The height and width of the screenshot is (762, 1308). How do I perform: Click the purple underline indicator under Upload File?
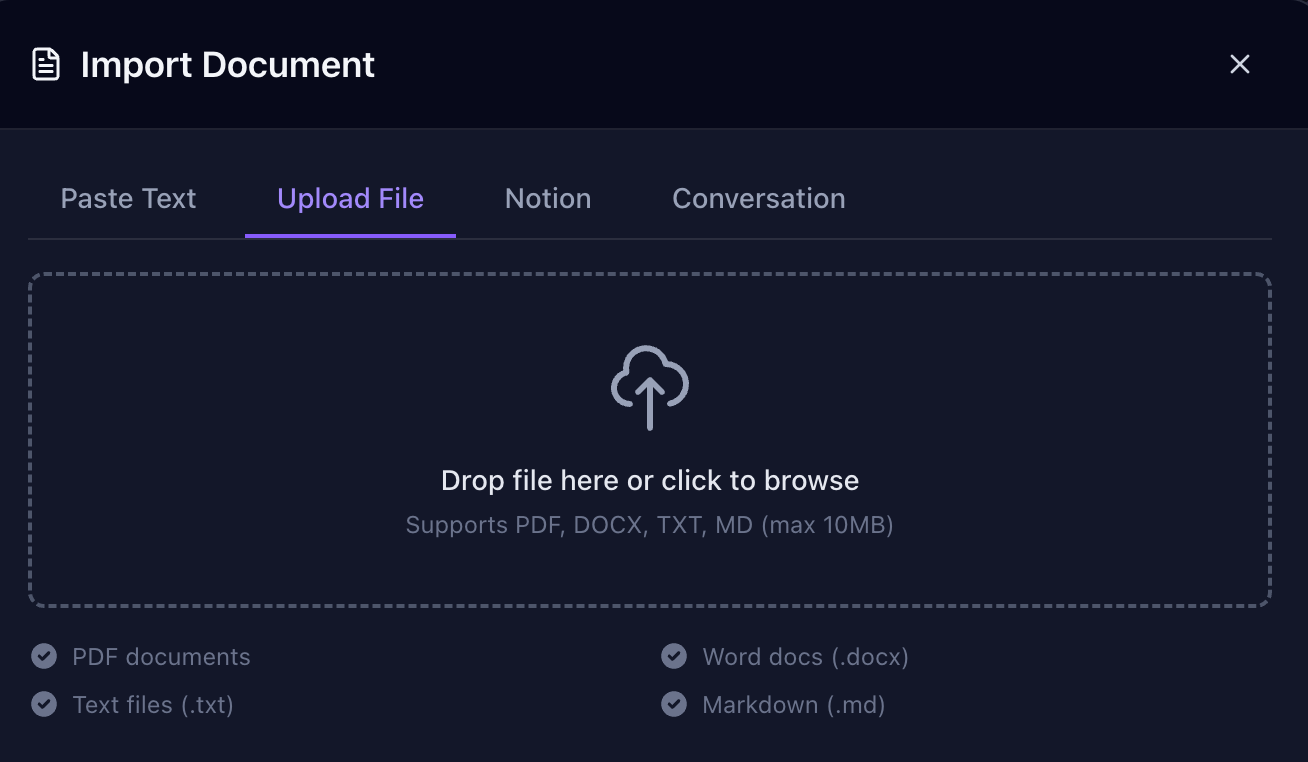pyautogui.click(x=350, y=236)
